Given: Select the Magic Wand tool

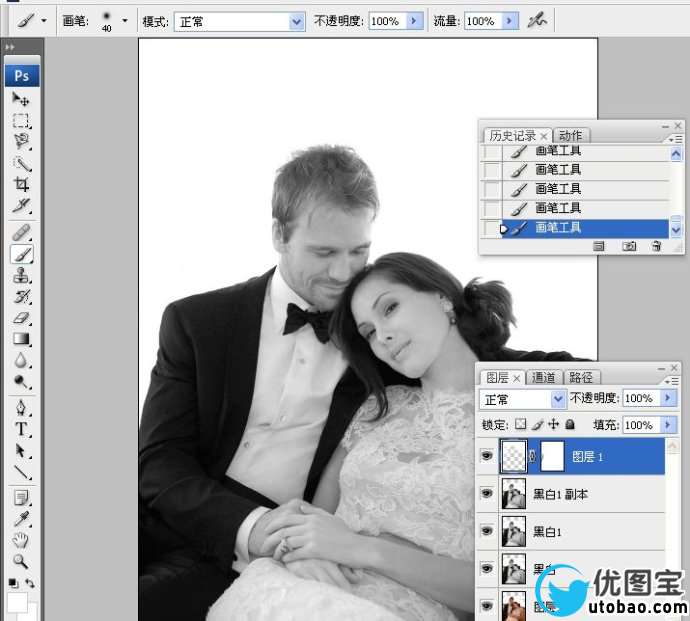Looking at the screenshot, I should [x=21, y=163].
